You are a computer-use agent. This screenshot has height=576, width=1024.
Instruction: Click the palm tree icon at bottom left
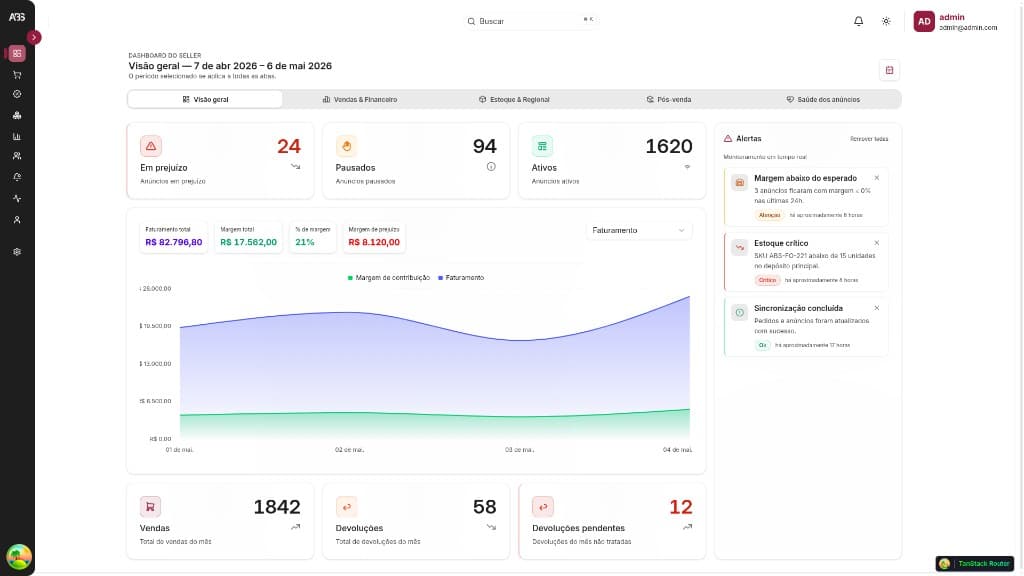coord(18,556)
